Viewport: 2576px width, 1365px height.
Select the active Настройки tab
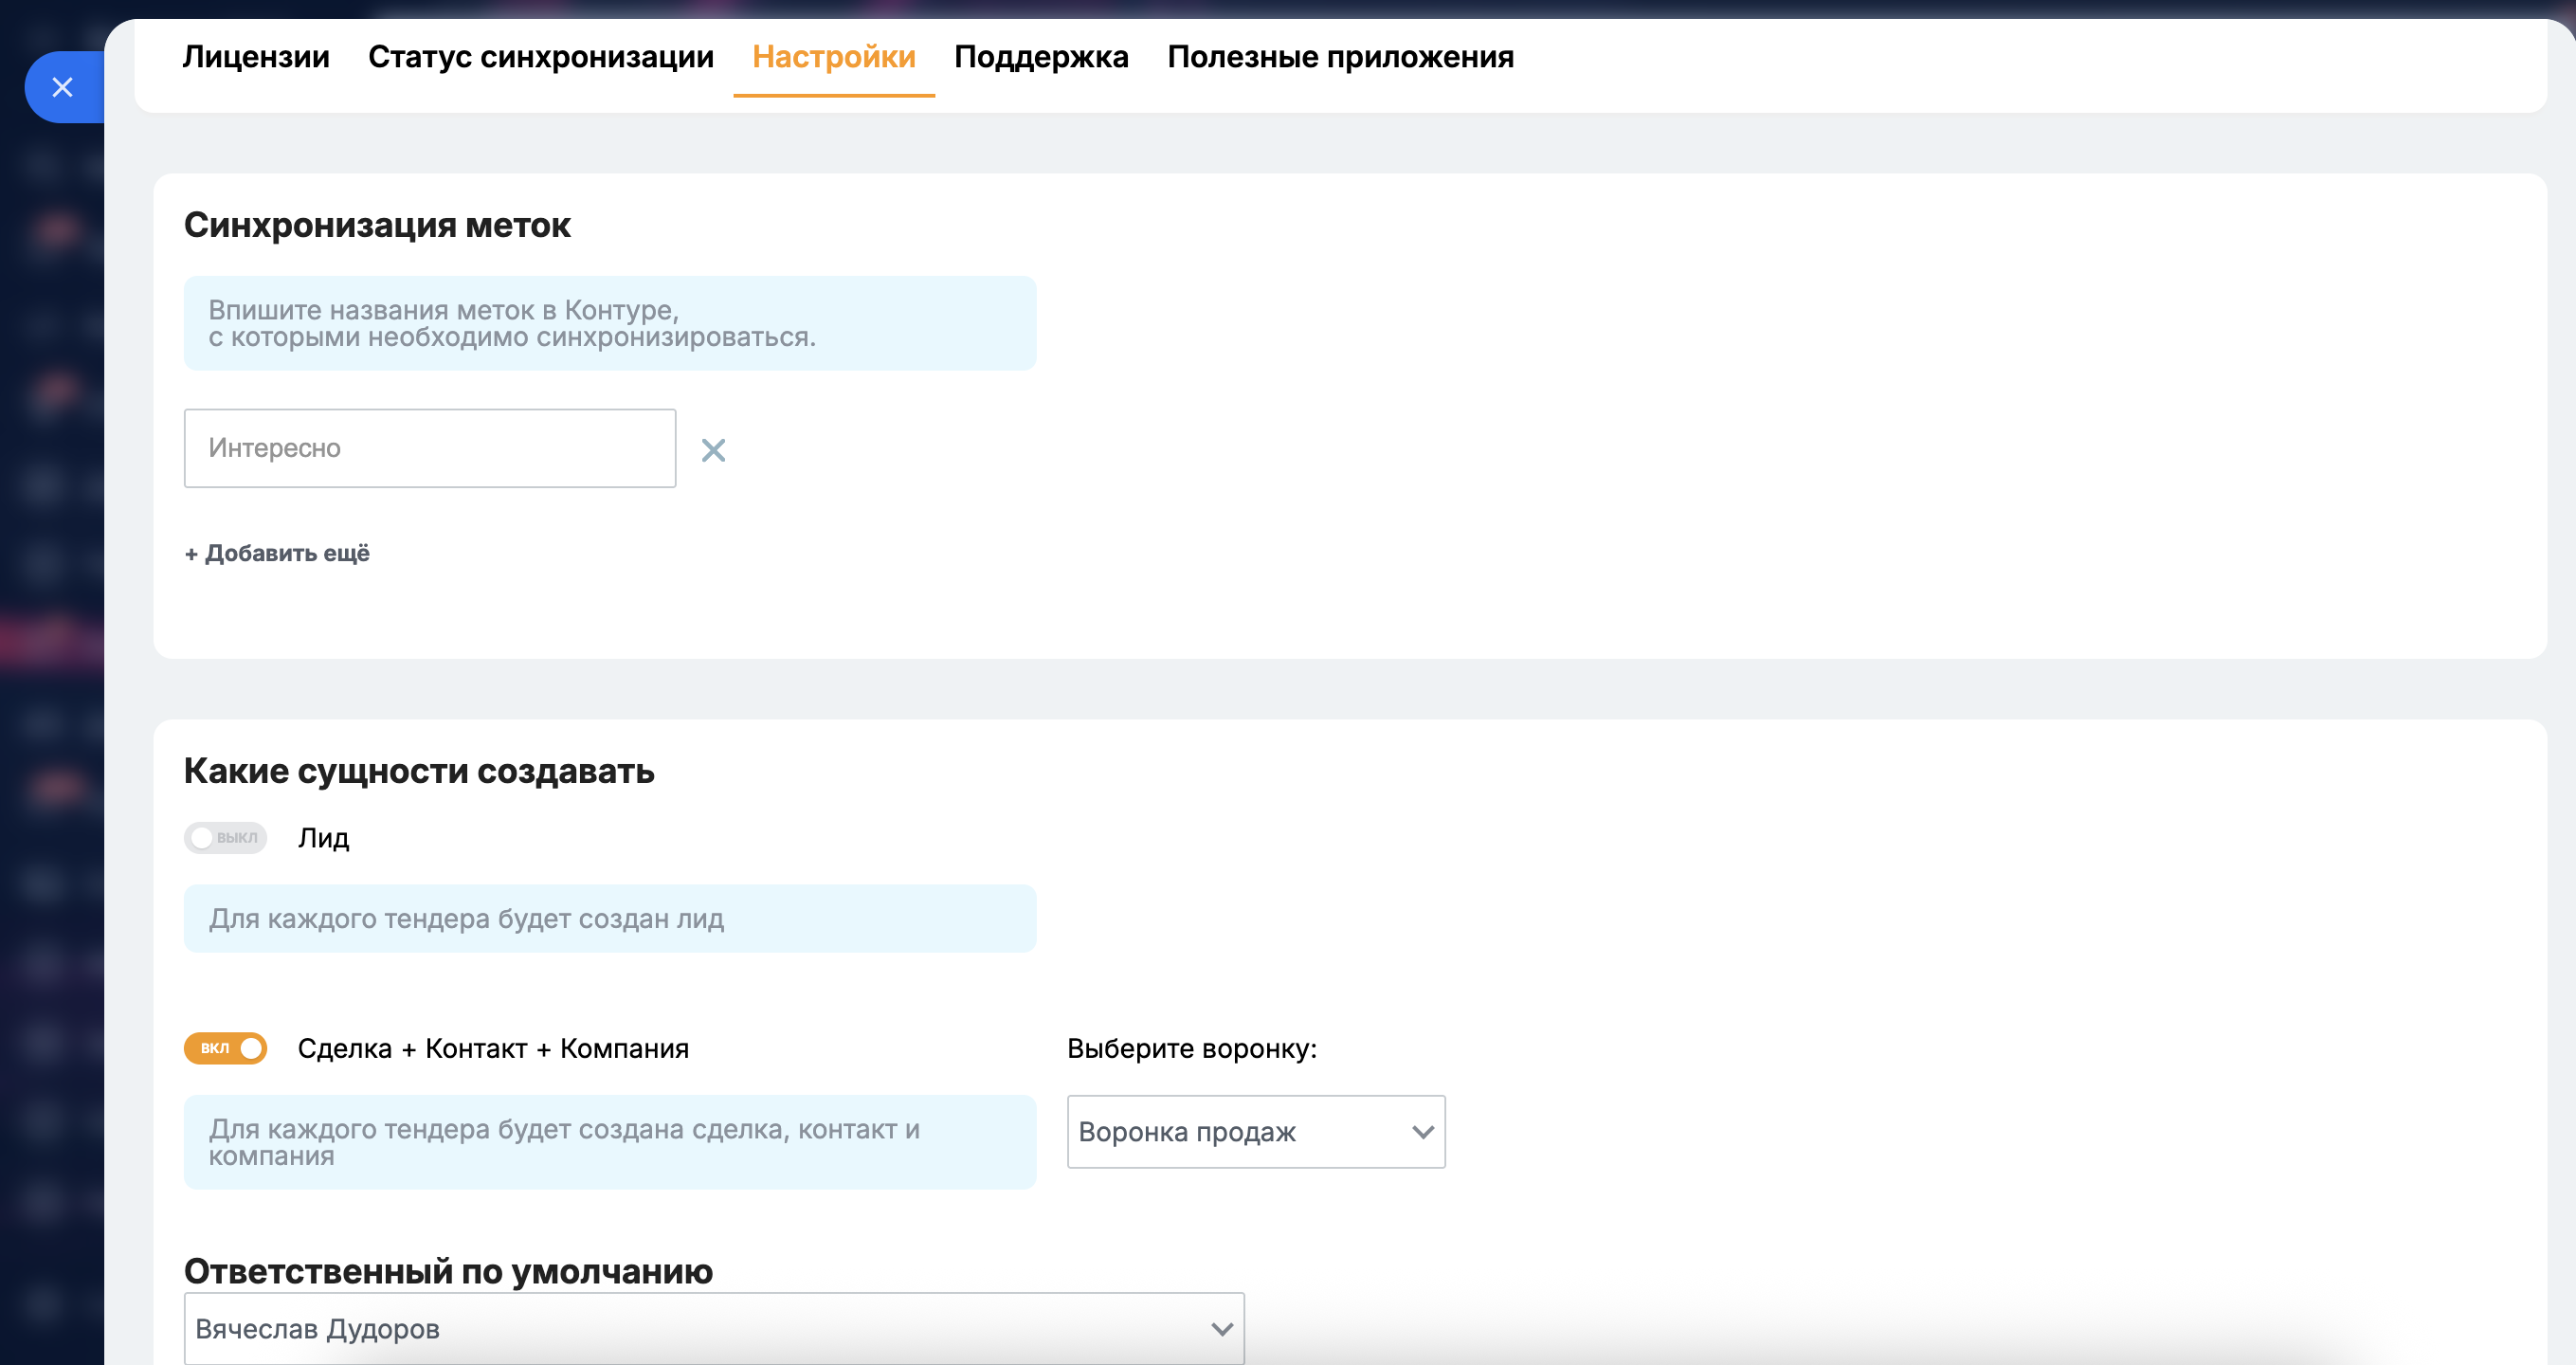835,57
